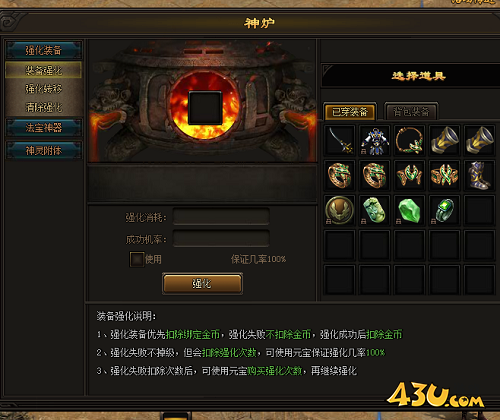The width and height of the screenshot is (500, 420).
Task: Select the boots equipment icon
Action: tap(479, 175)
